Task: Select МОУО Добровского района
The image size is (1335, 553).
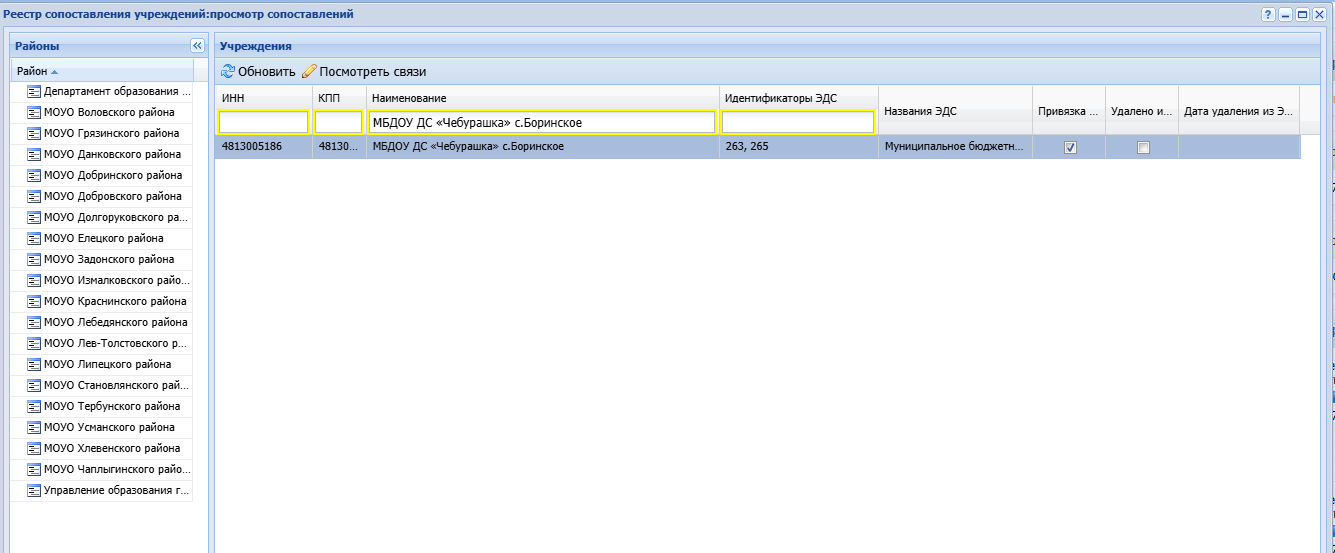Action: click(104, 196)
